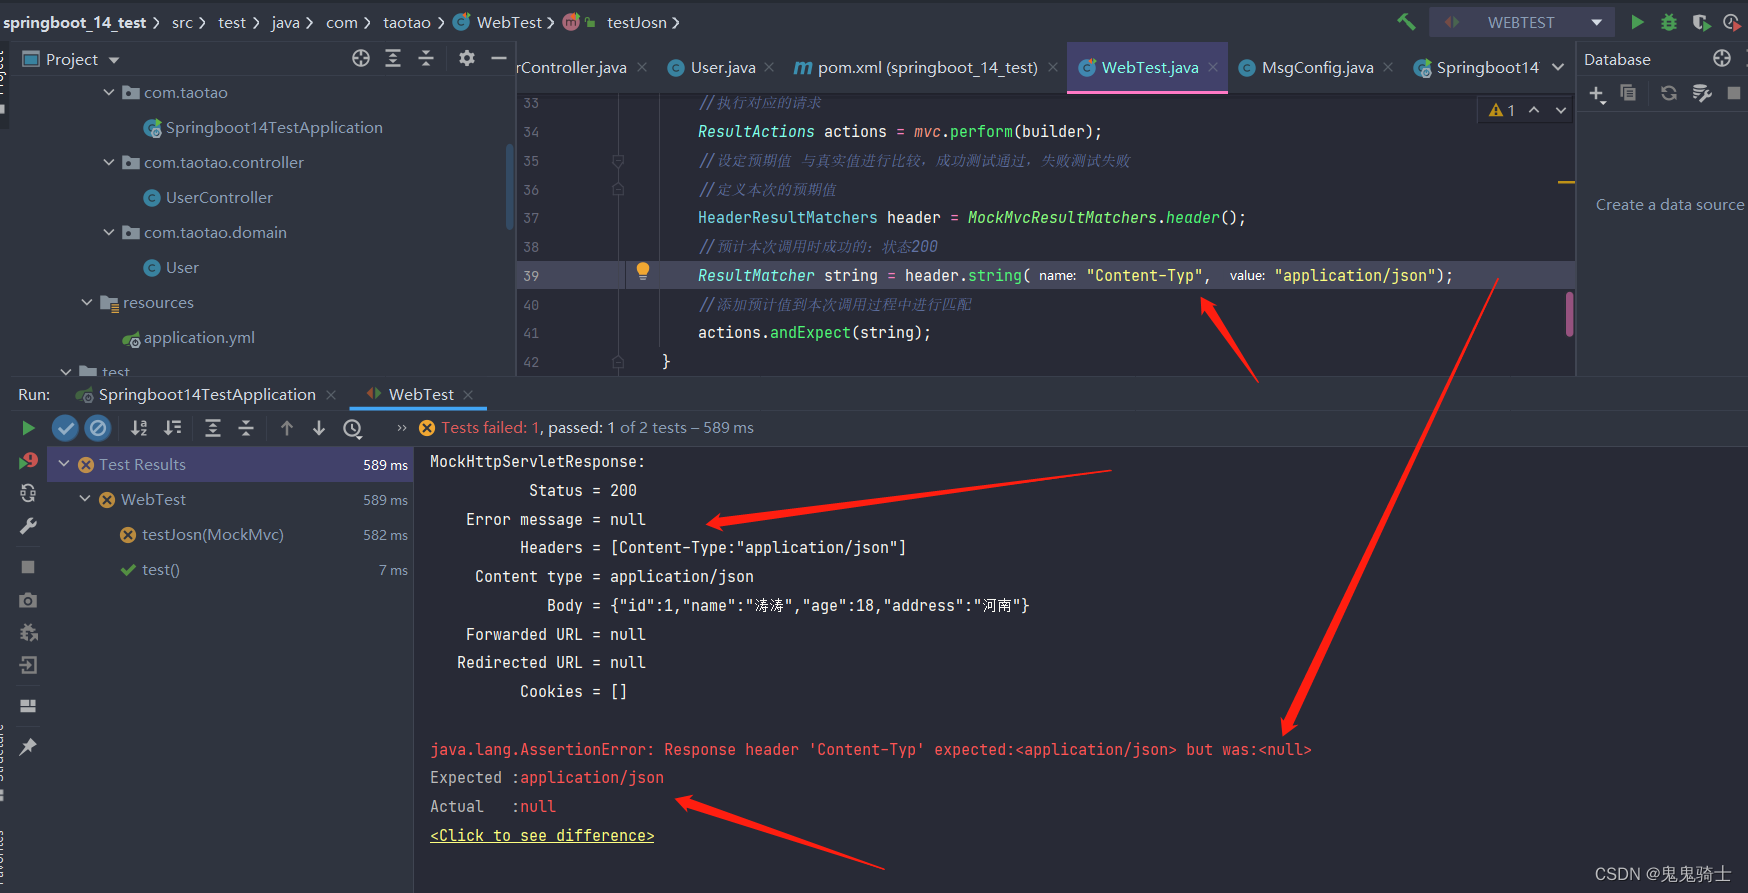Image resolution: width=1748 pixels, height=893 pixels.
Task: Collapse all test results nodes
Action: pos(246,428)
